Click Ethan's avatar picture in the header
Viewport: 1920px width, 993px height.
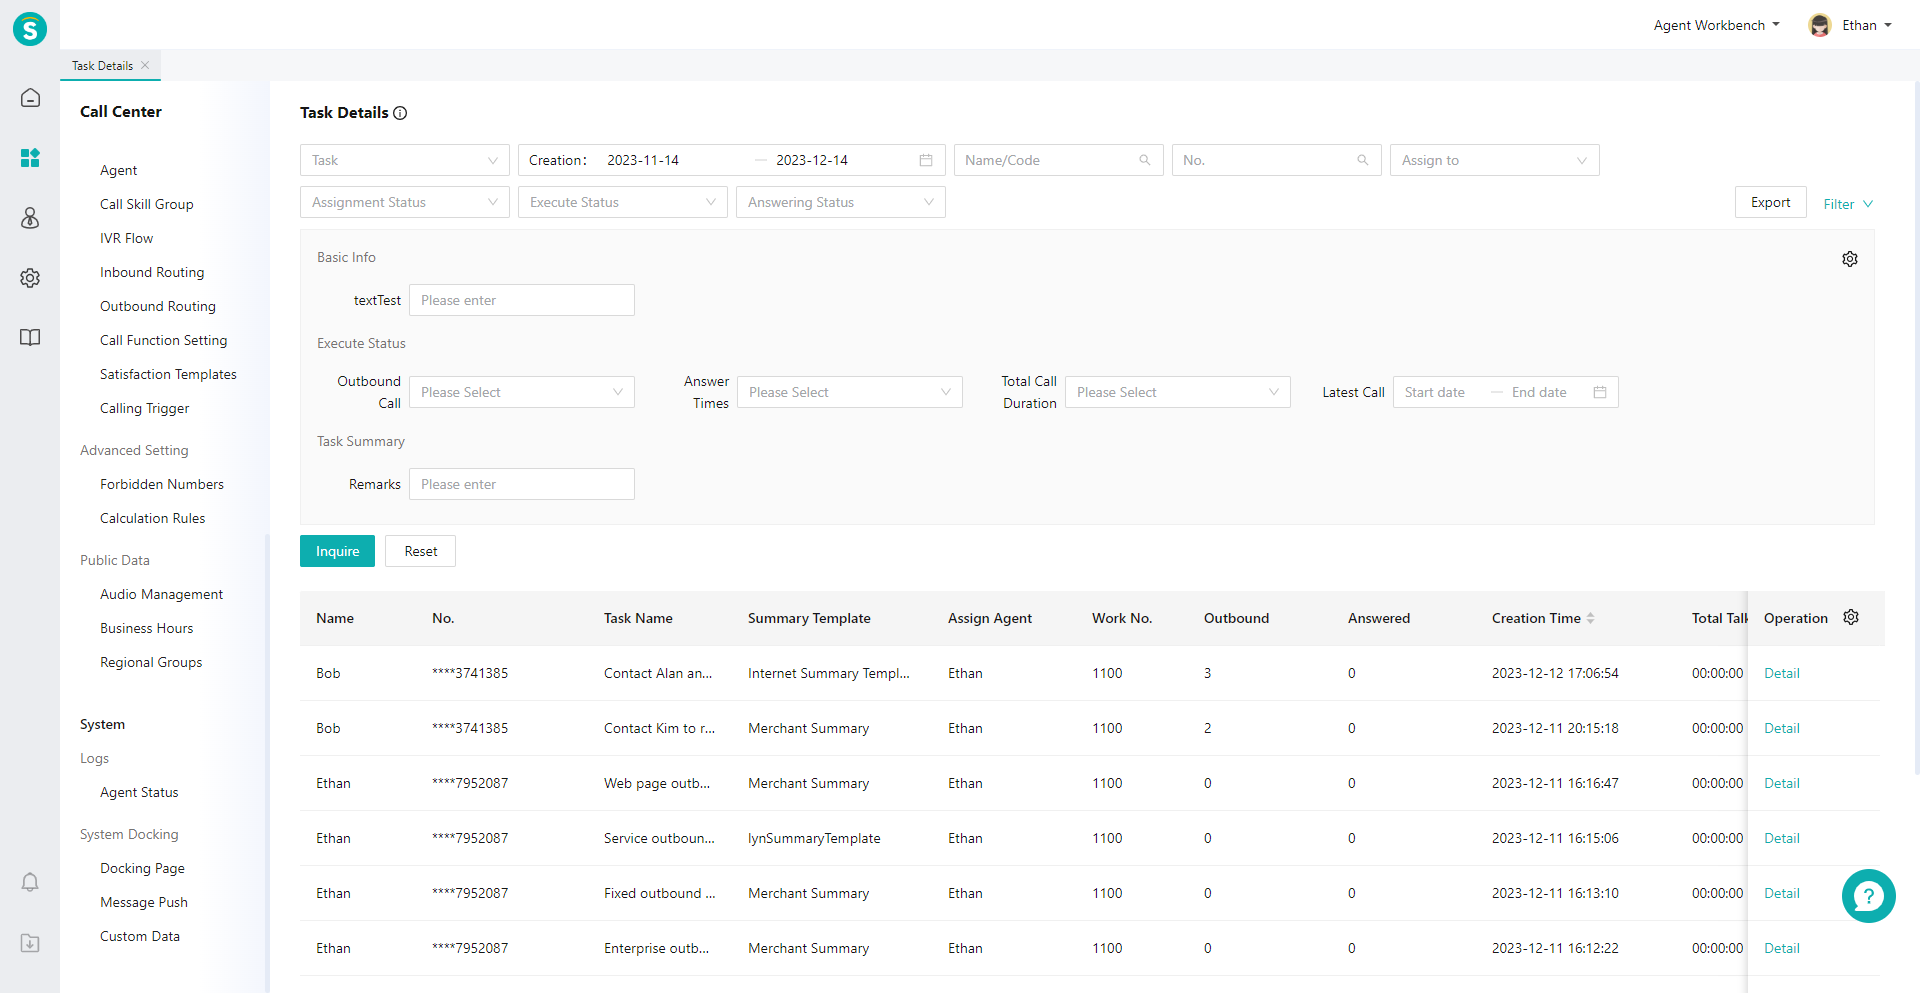1819,25
